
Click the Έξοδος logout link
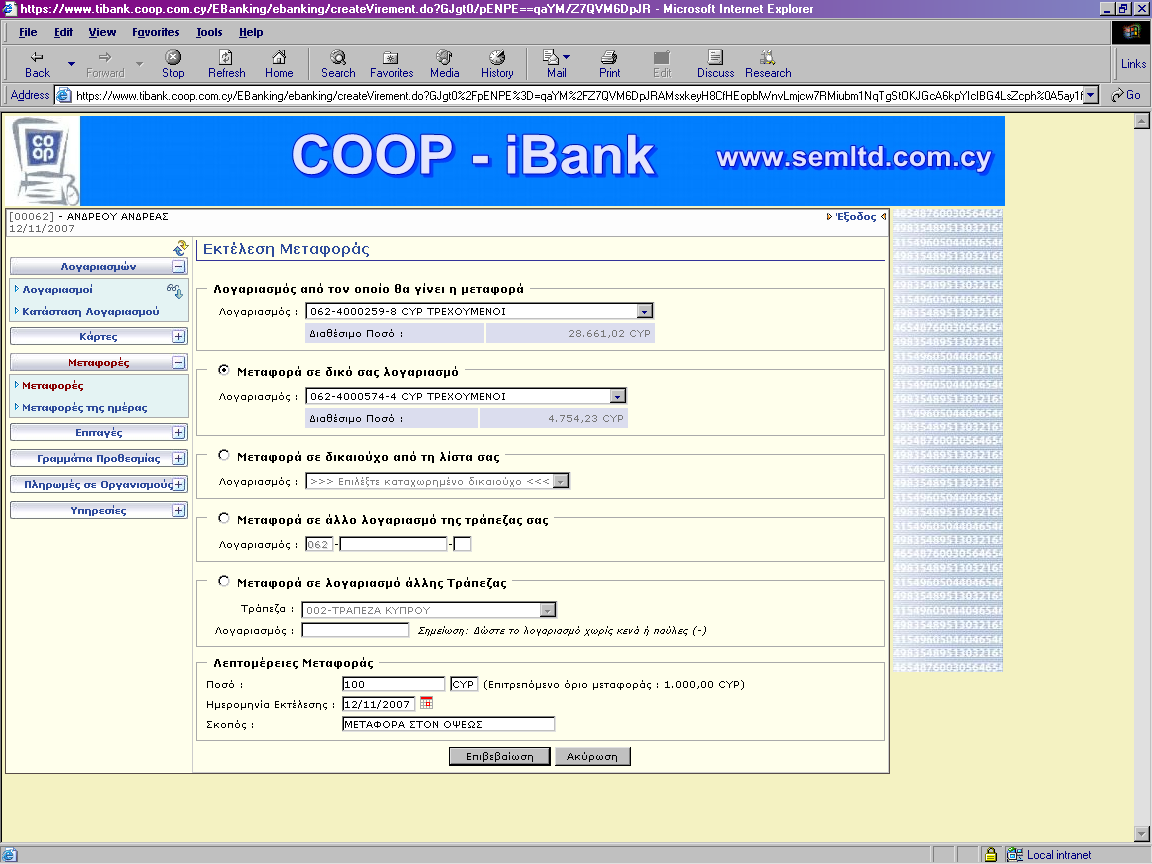click(856, 217)
